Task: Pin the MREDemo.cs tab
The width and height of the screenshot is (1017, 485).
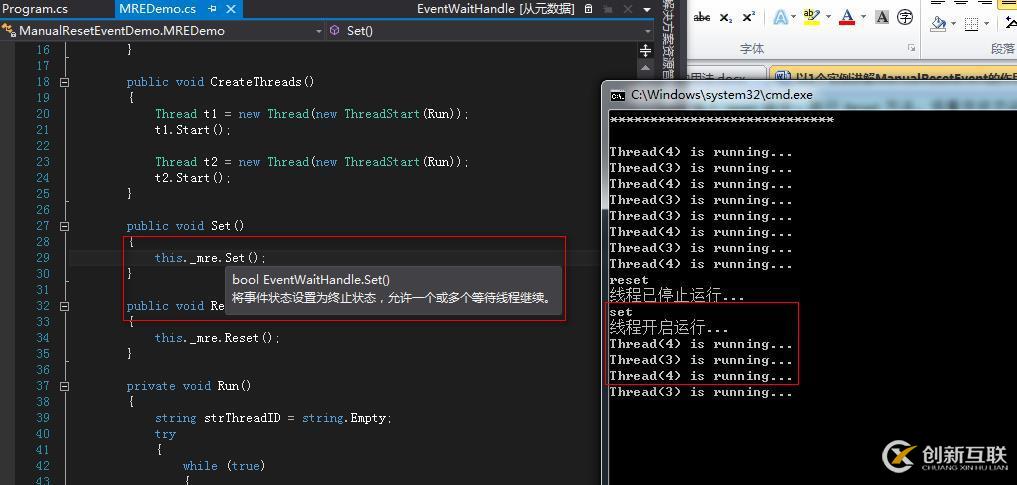Action: coord(212,9)
